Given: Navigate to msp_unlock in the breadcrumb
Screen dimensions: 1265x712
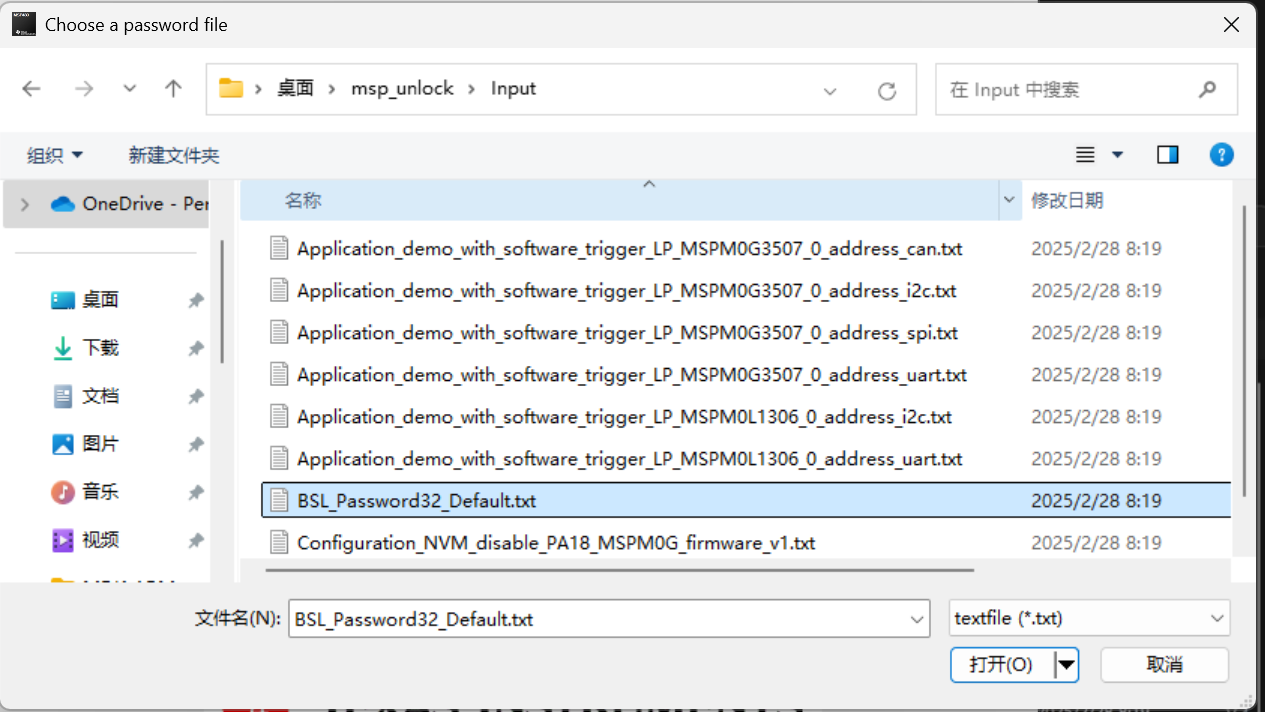Looking at the screenshot, I should (403, 88).
